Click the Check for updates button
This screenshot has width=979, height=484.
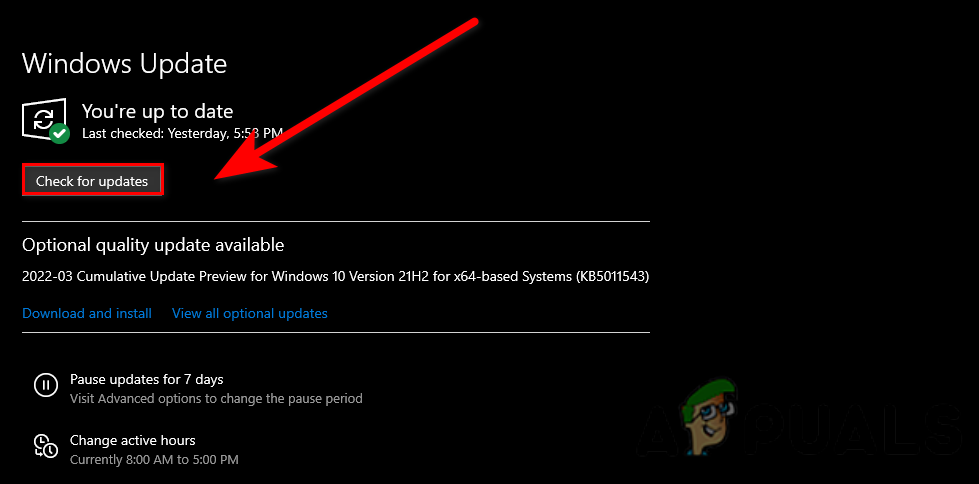(92, 180)
